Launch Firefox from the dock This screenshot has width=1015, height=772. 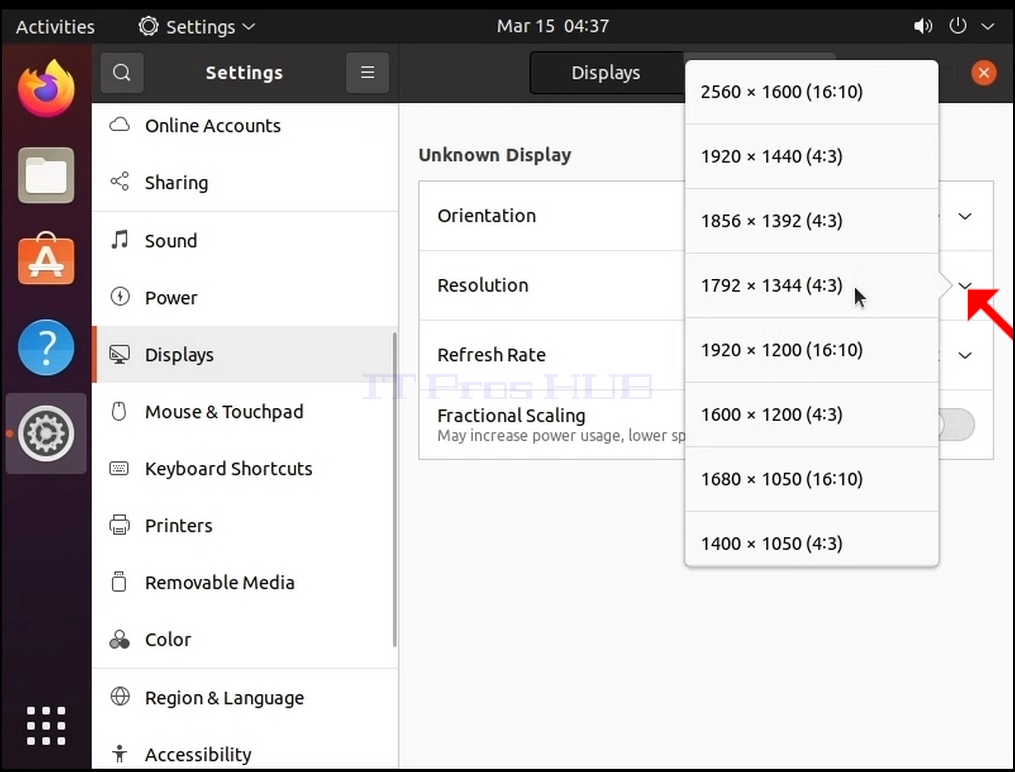[x=46, y=89]
